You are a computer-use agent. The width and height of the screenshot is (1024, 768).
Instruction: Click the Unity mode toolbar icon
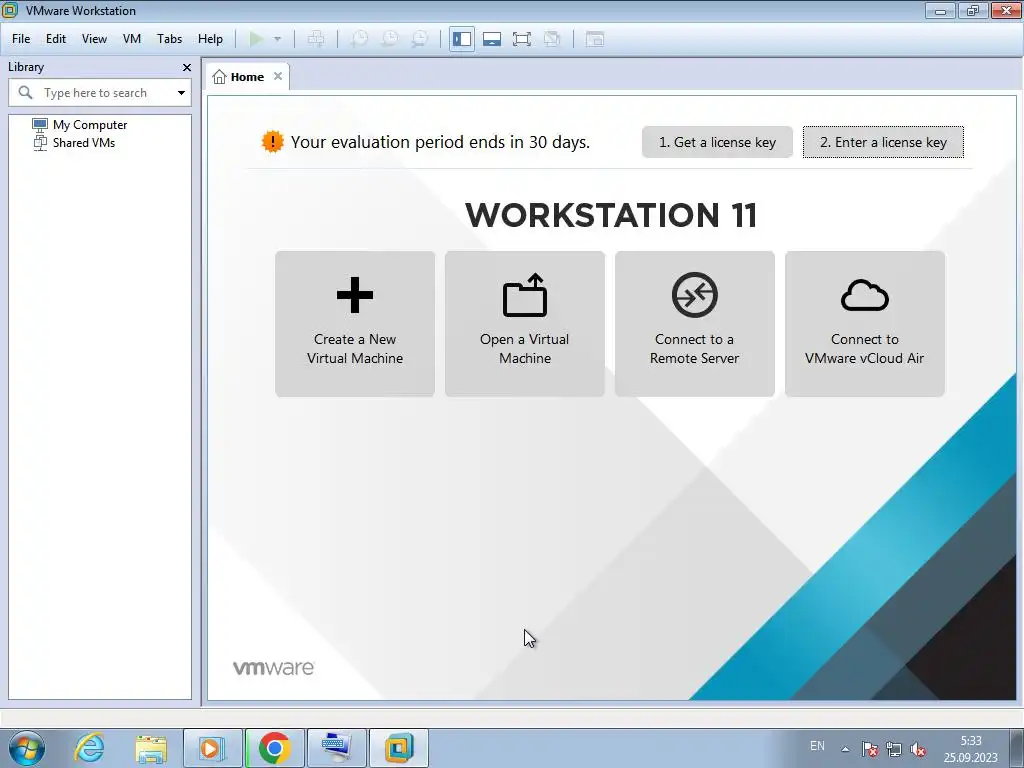point(552,39)
